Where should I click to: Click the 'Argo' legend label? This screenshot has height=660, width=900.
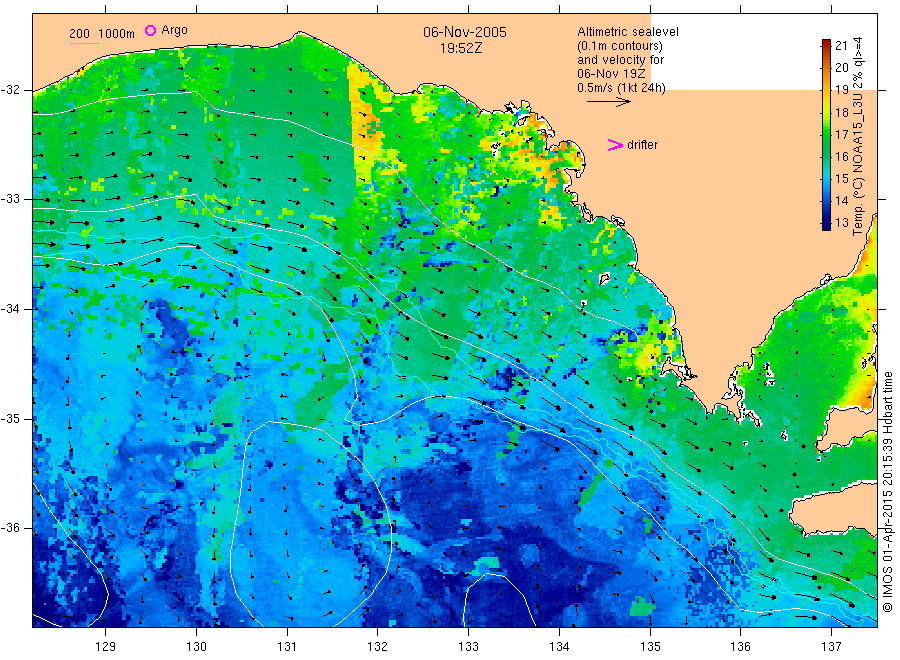[x=174, y=30]
